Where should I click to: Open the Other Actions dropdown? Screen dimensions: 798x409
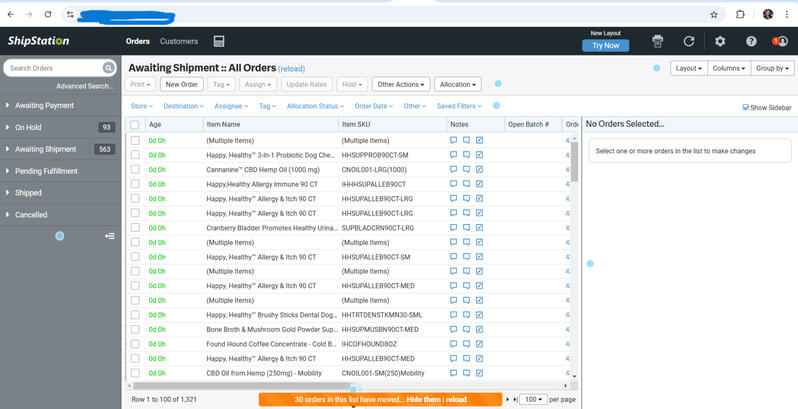coord(401,84)
